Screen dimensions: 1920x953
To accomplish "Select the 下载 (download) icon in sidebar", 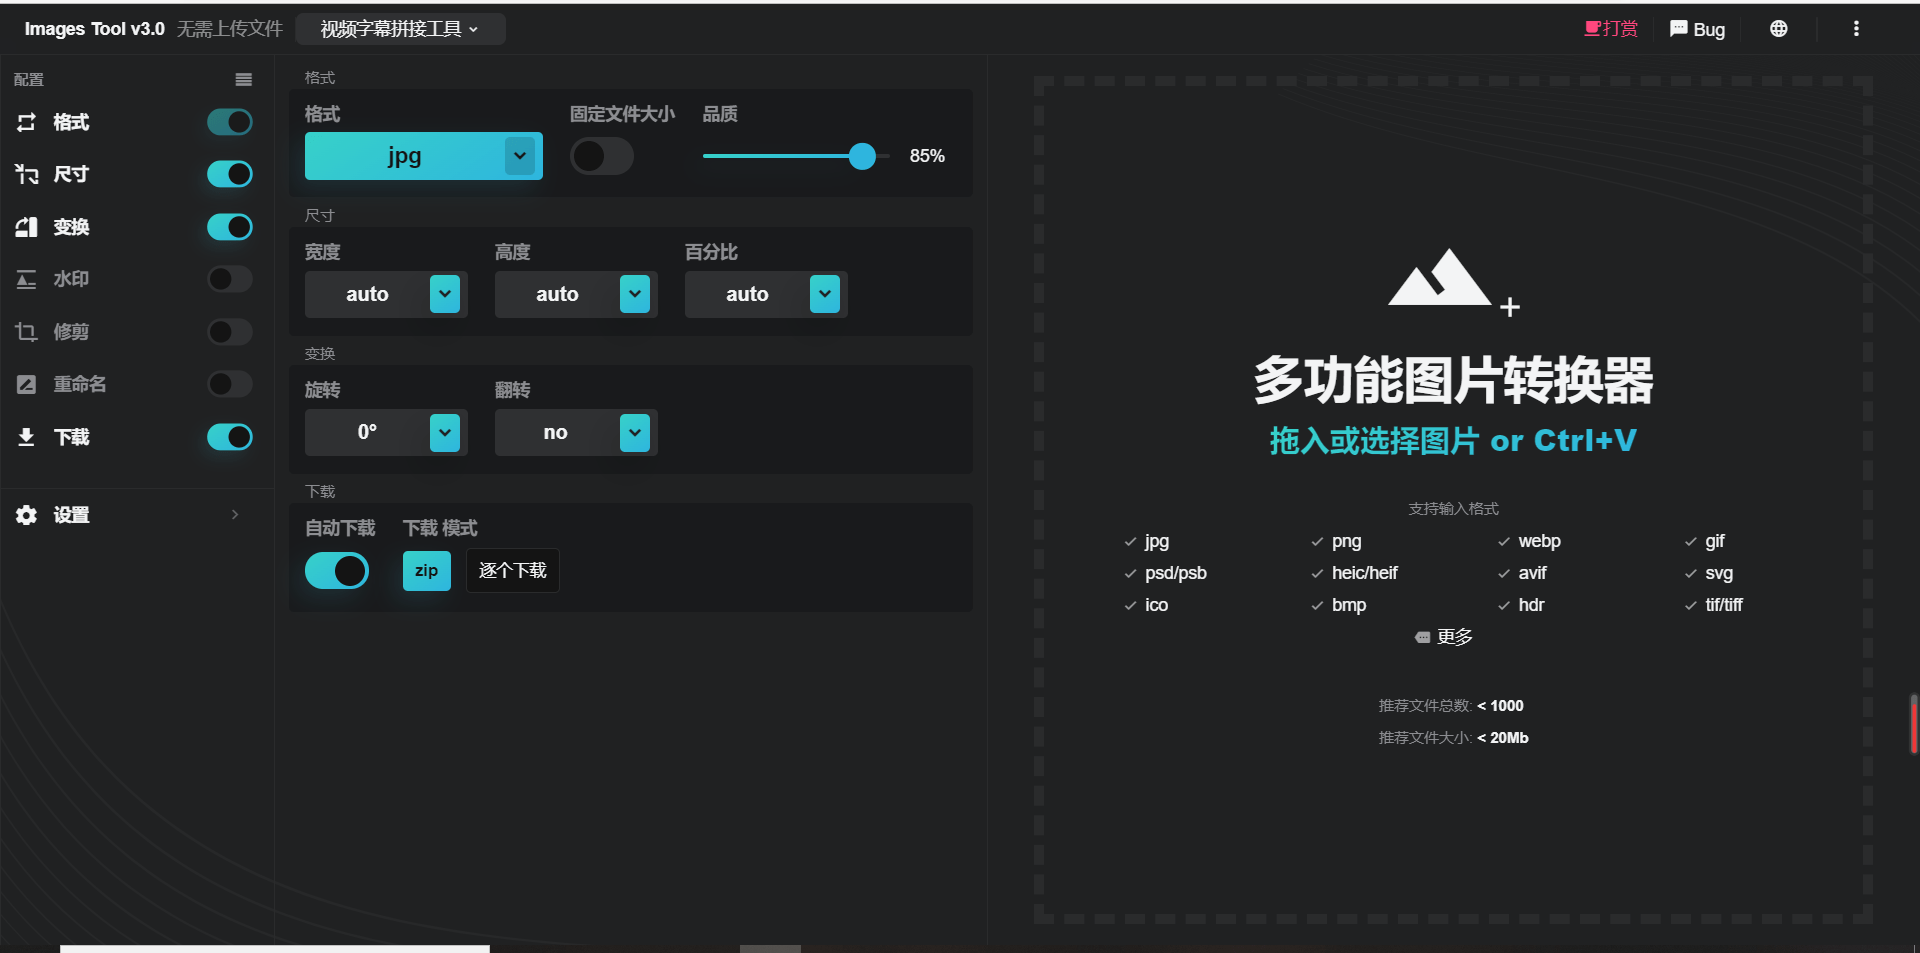I will pyautogui.click(x=26, y=437).
